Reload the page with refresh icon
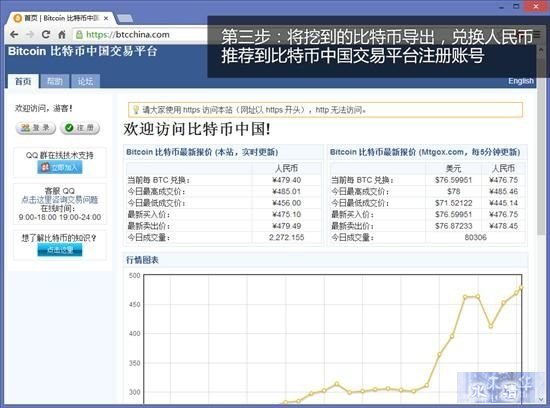The width and height of the screenshot is (550, 408). [x=46, y=34]
